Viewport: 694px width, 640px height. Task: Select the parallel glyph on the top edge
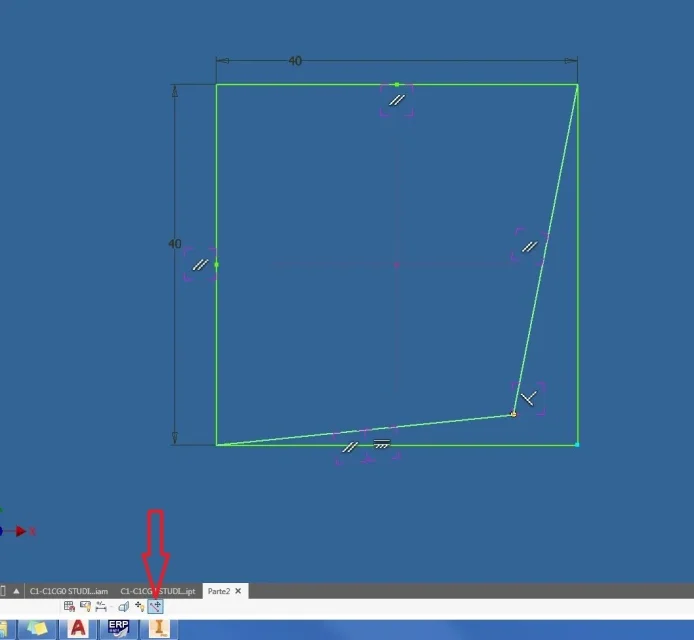click(x=397, y=100)
